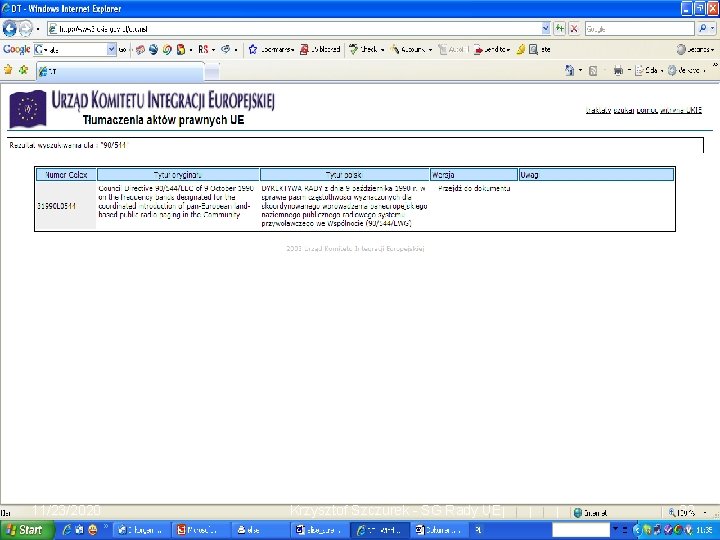Click the browser Back arrow button
The width and height of the screenshot is (720, 540).
click(9, 28)
